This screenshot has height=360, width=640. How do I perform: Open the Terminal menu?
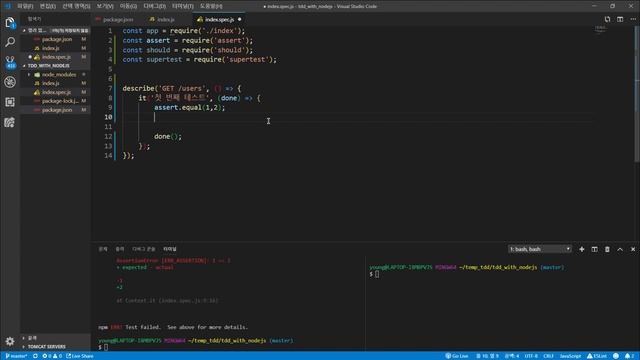click(x=182, y=6)
